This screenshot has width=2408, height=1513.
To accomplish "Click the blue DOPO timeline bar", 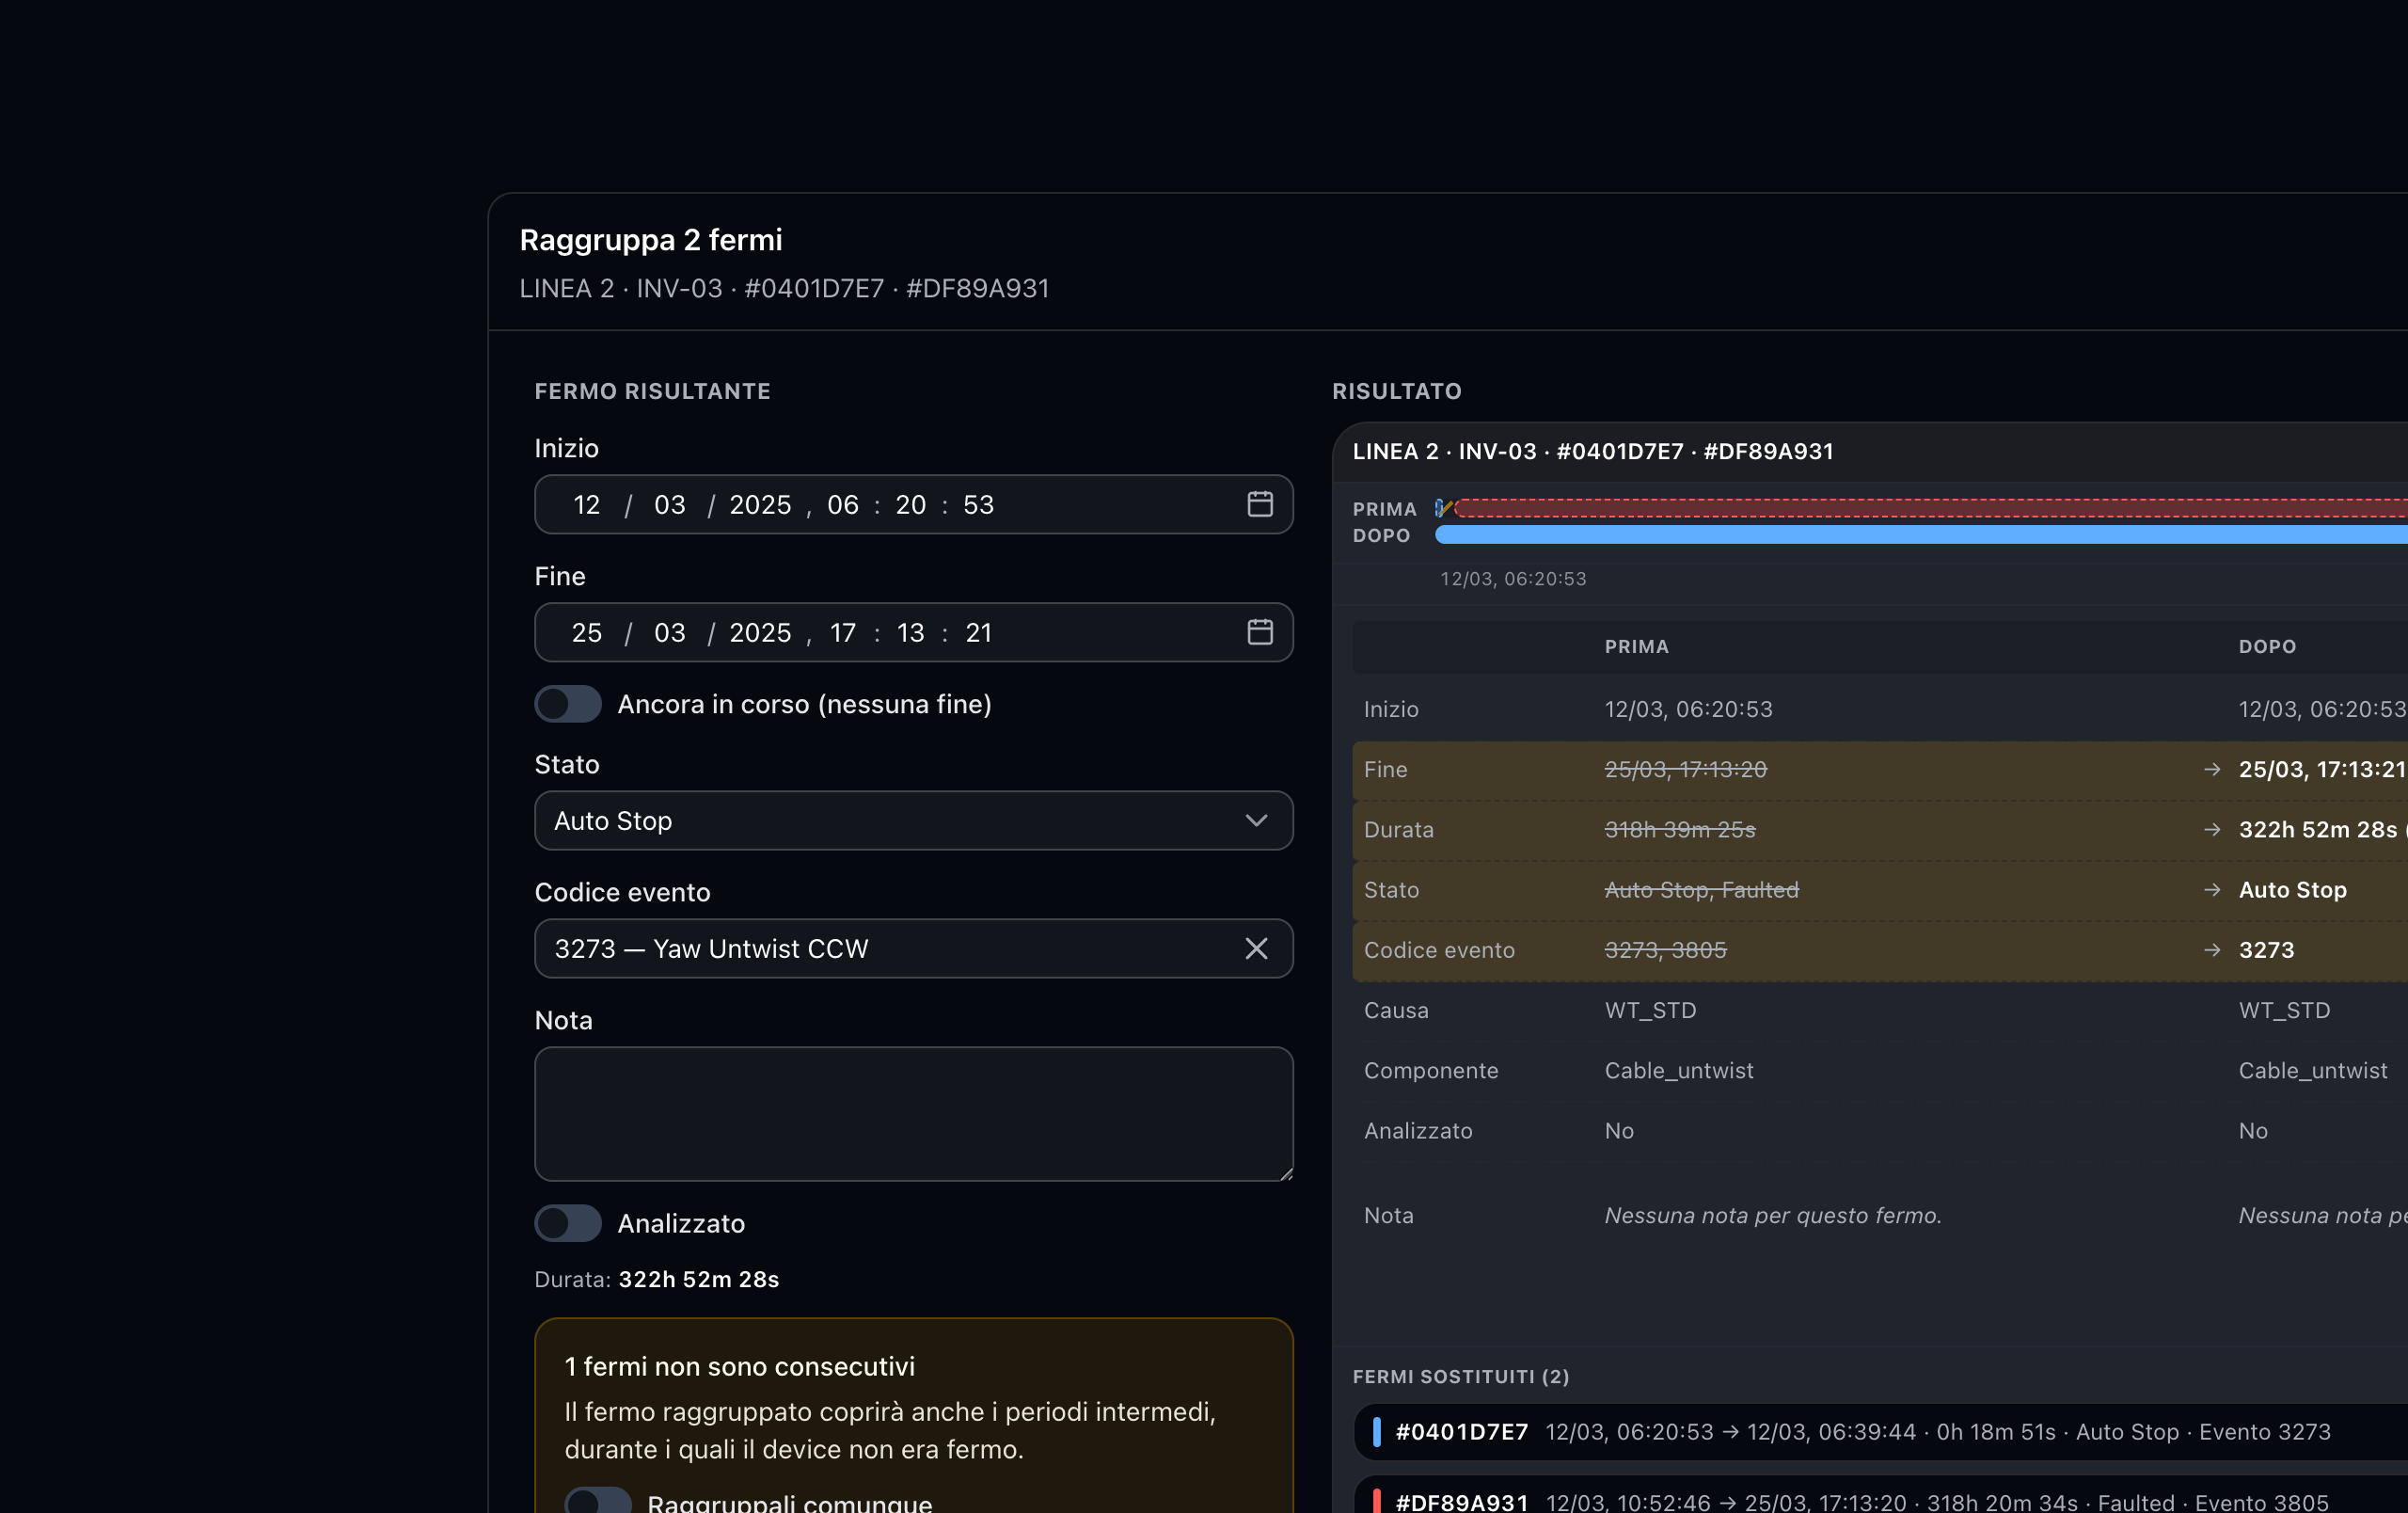I will [1921, 535].
